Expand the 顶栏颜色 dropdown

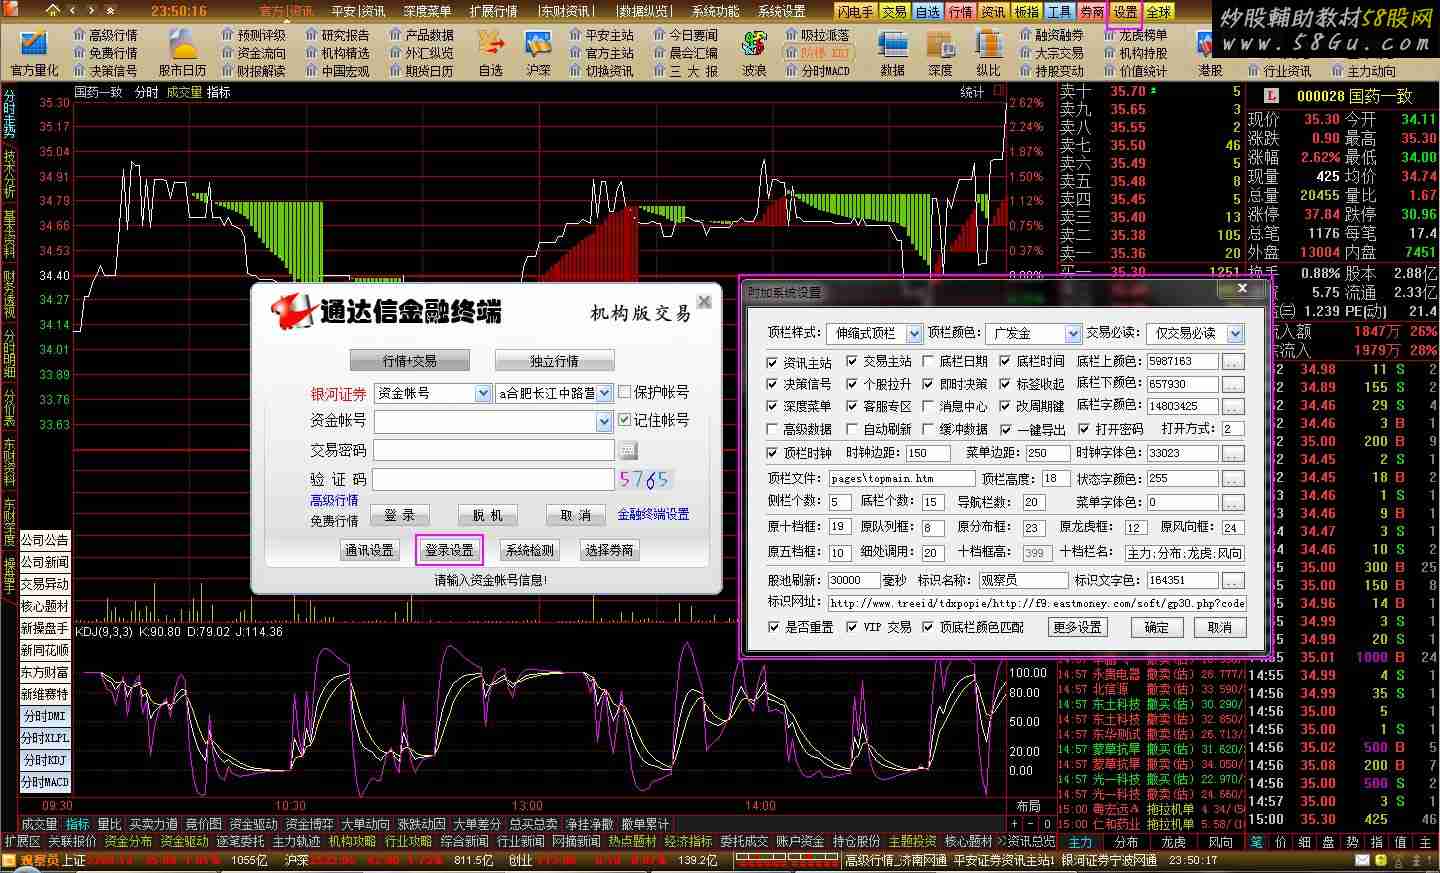click(x=1073, y=333)
